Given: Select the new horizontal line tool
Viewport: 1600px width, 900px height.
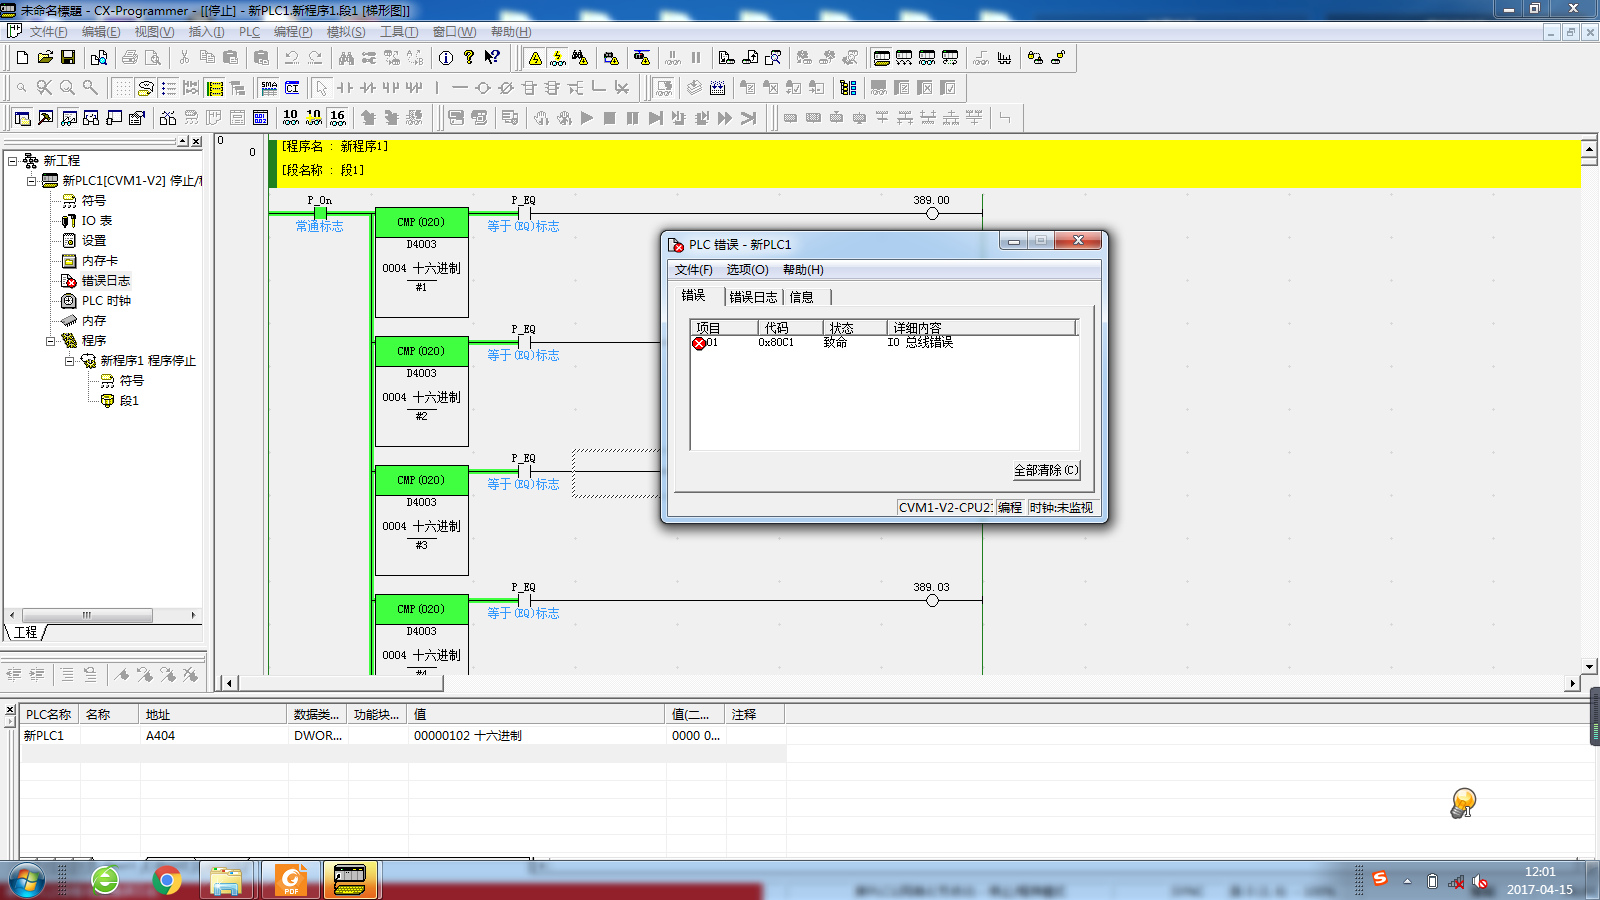Looking at the screenshot, I should coord(459,88).
